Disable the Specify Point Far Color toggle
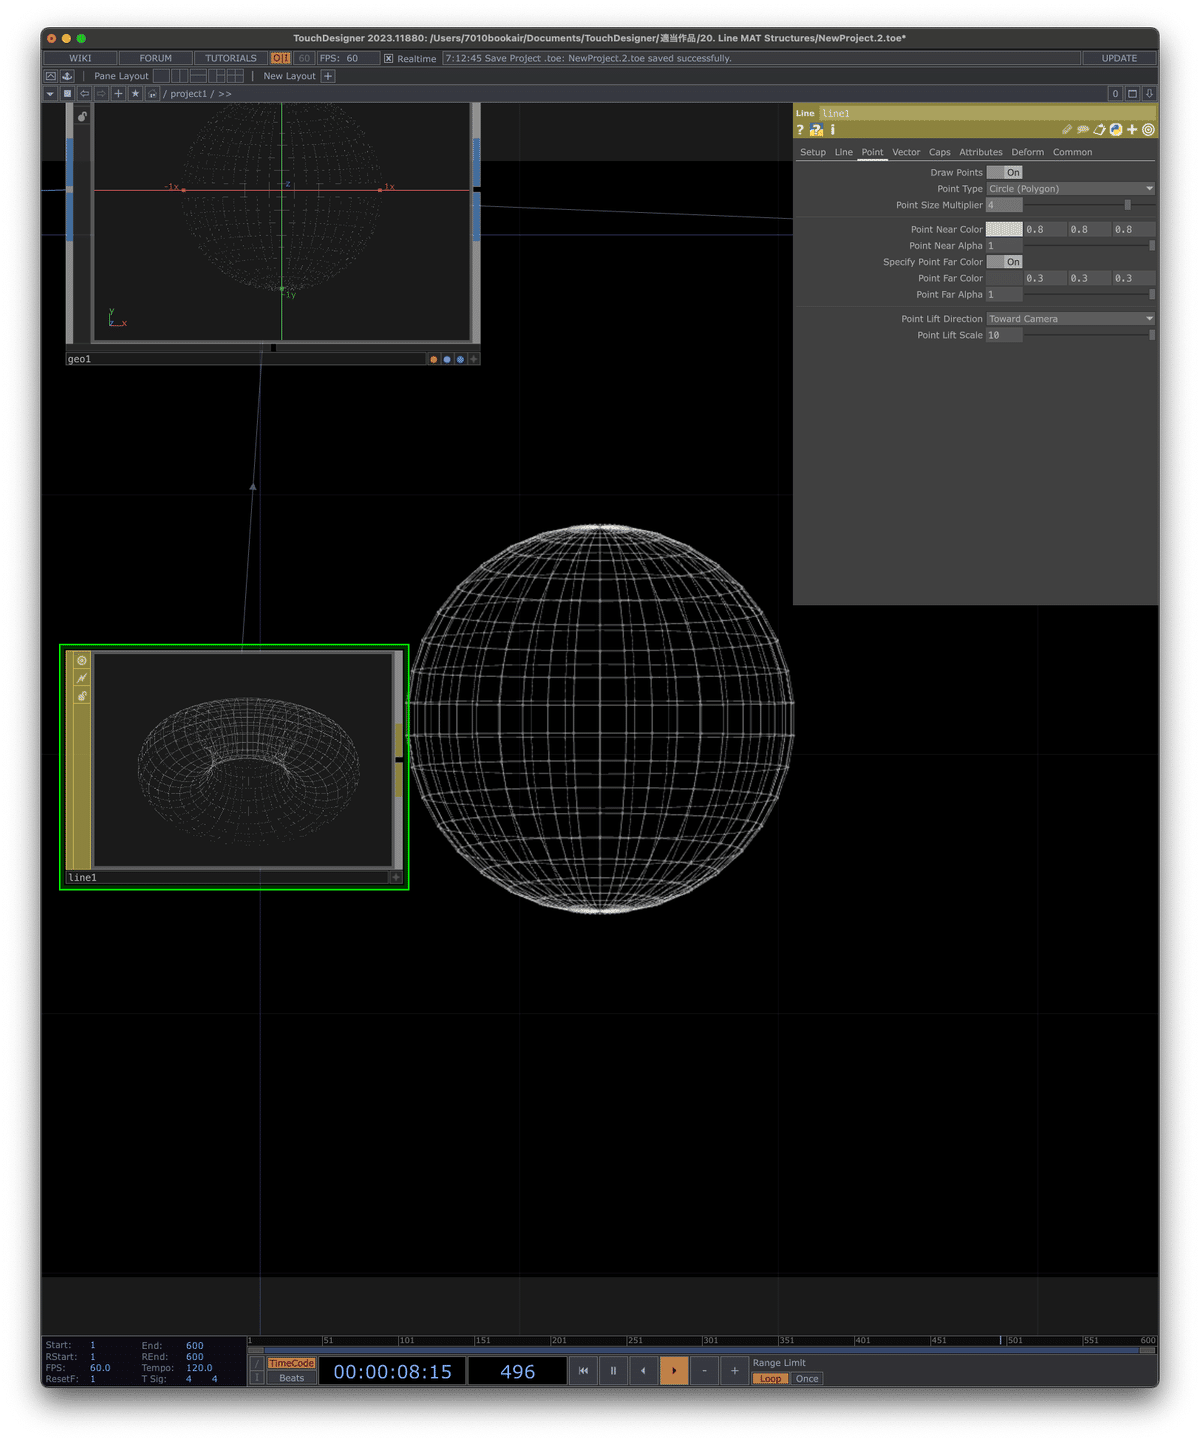The image size is (1200, 1442). pyautogui.click(x=1004, y=262)
